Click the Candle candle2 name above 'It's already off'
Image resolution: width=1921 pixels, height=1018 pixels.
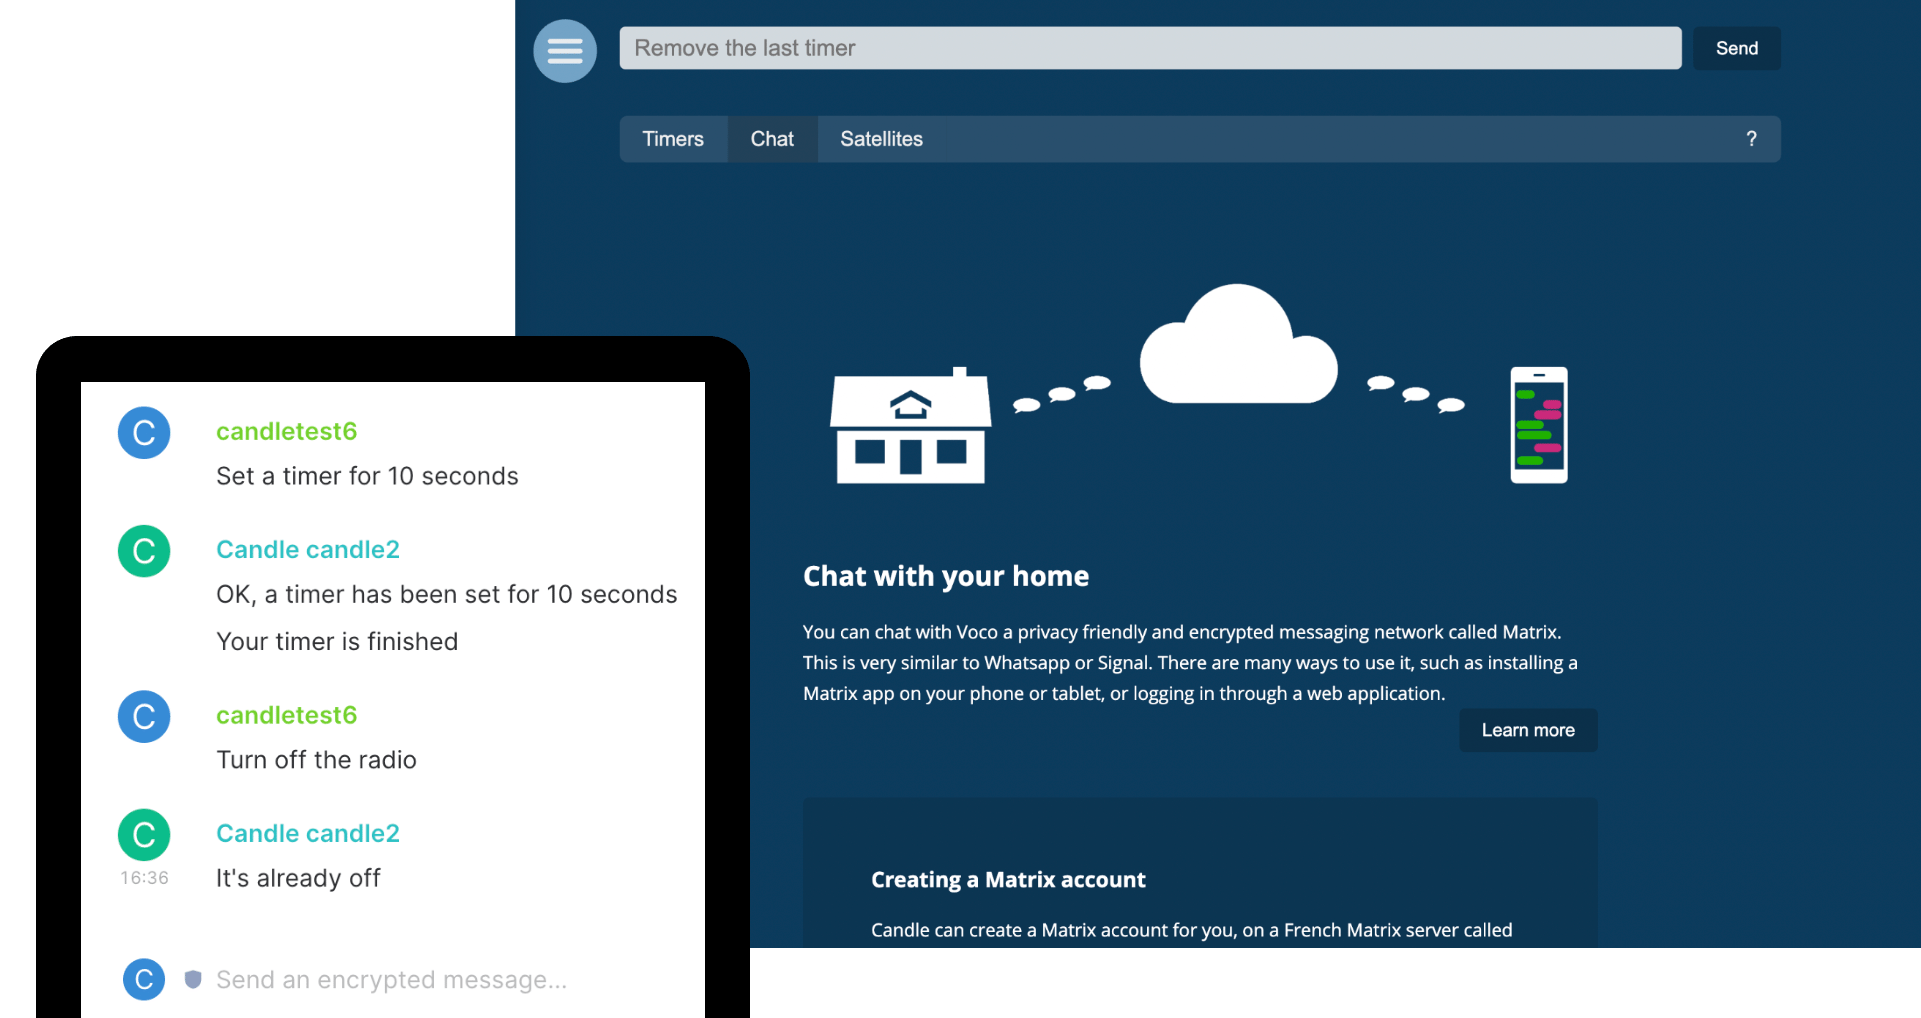[x=307, y=833]
